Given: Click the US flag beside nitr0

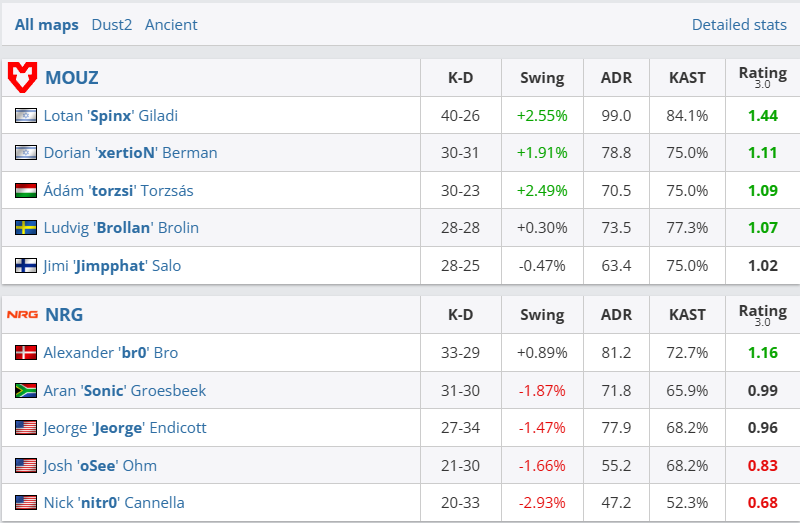Looking at the screenshot, I should pyautogui.click(x=25, y=503).
